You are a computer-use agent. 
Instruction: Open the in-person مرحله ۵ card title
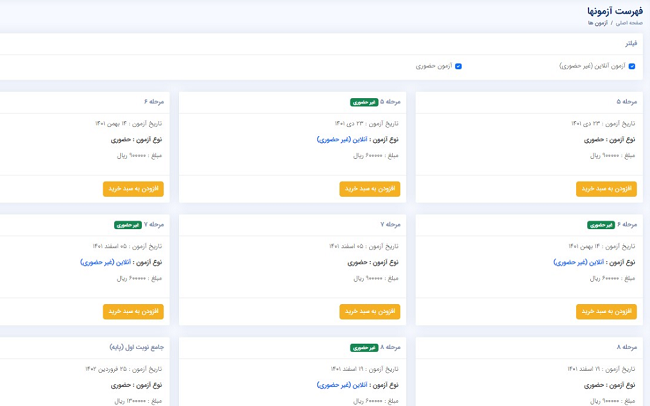626,102
